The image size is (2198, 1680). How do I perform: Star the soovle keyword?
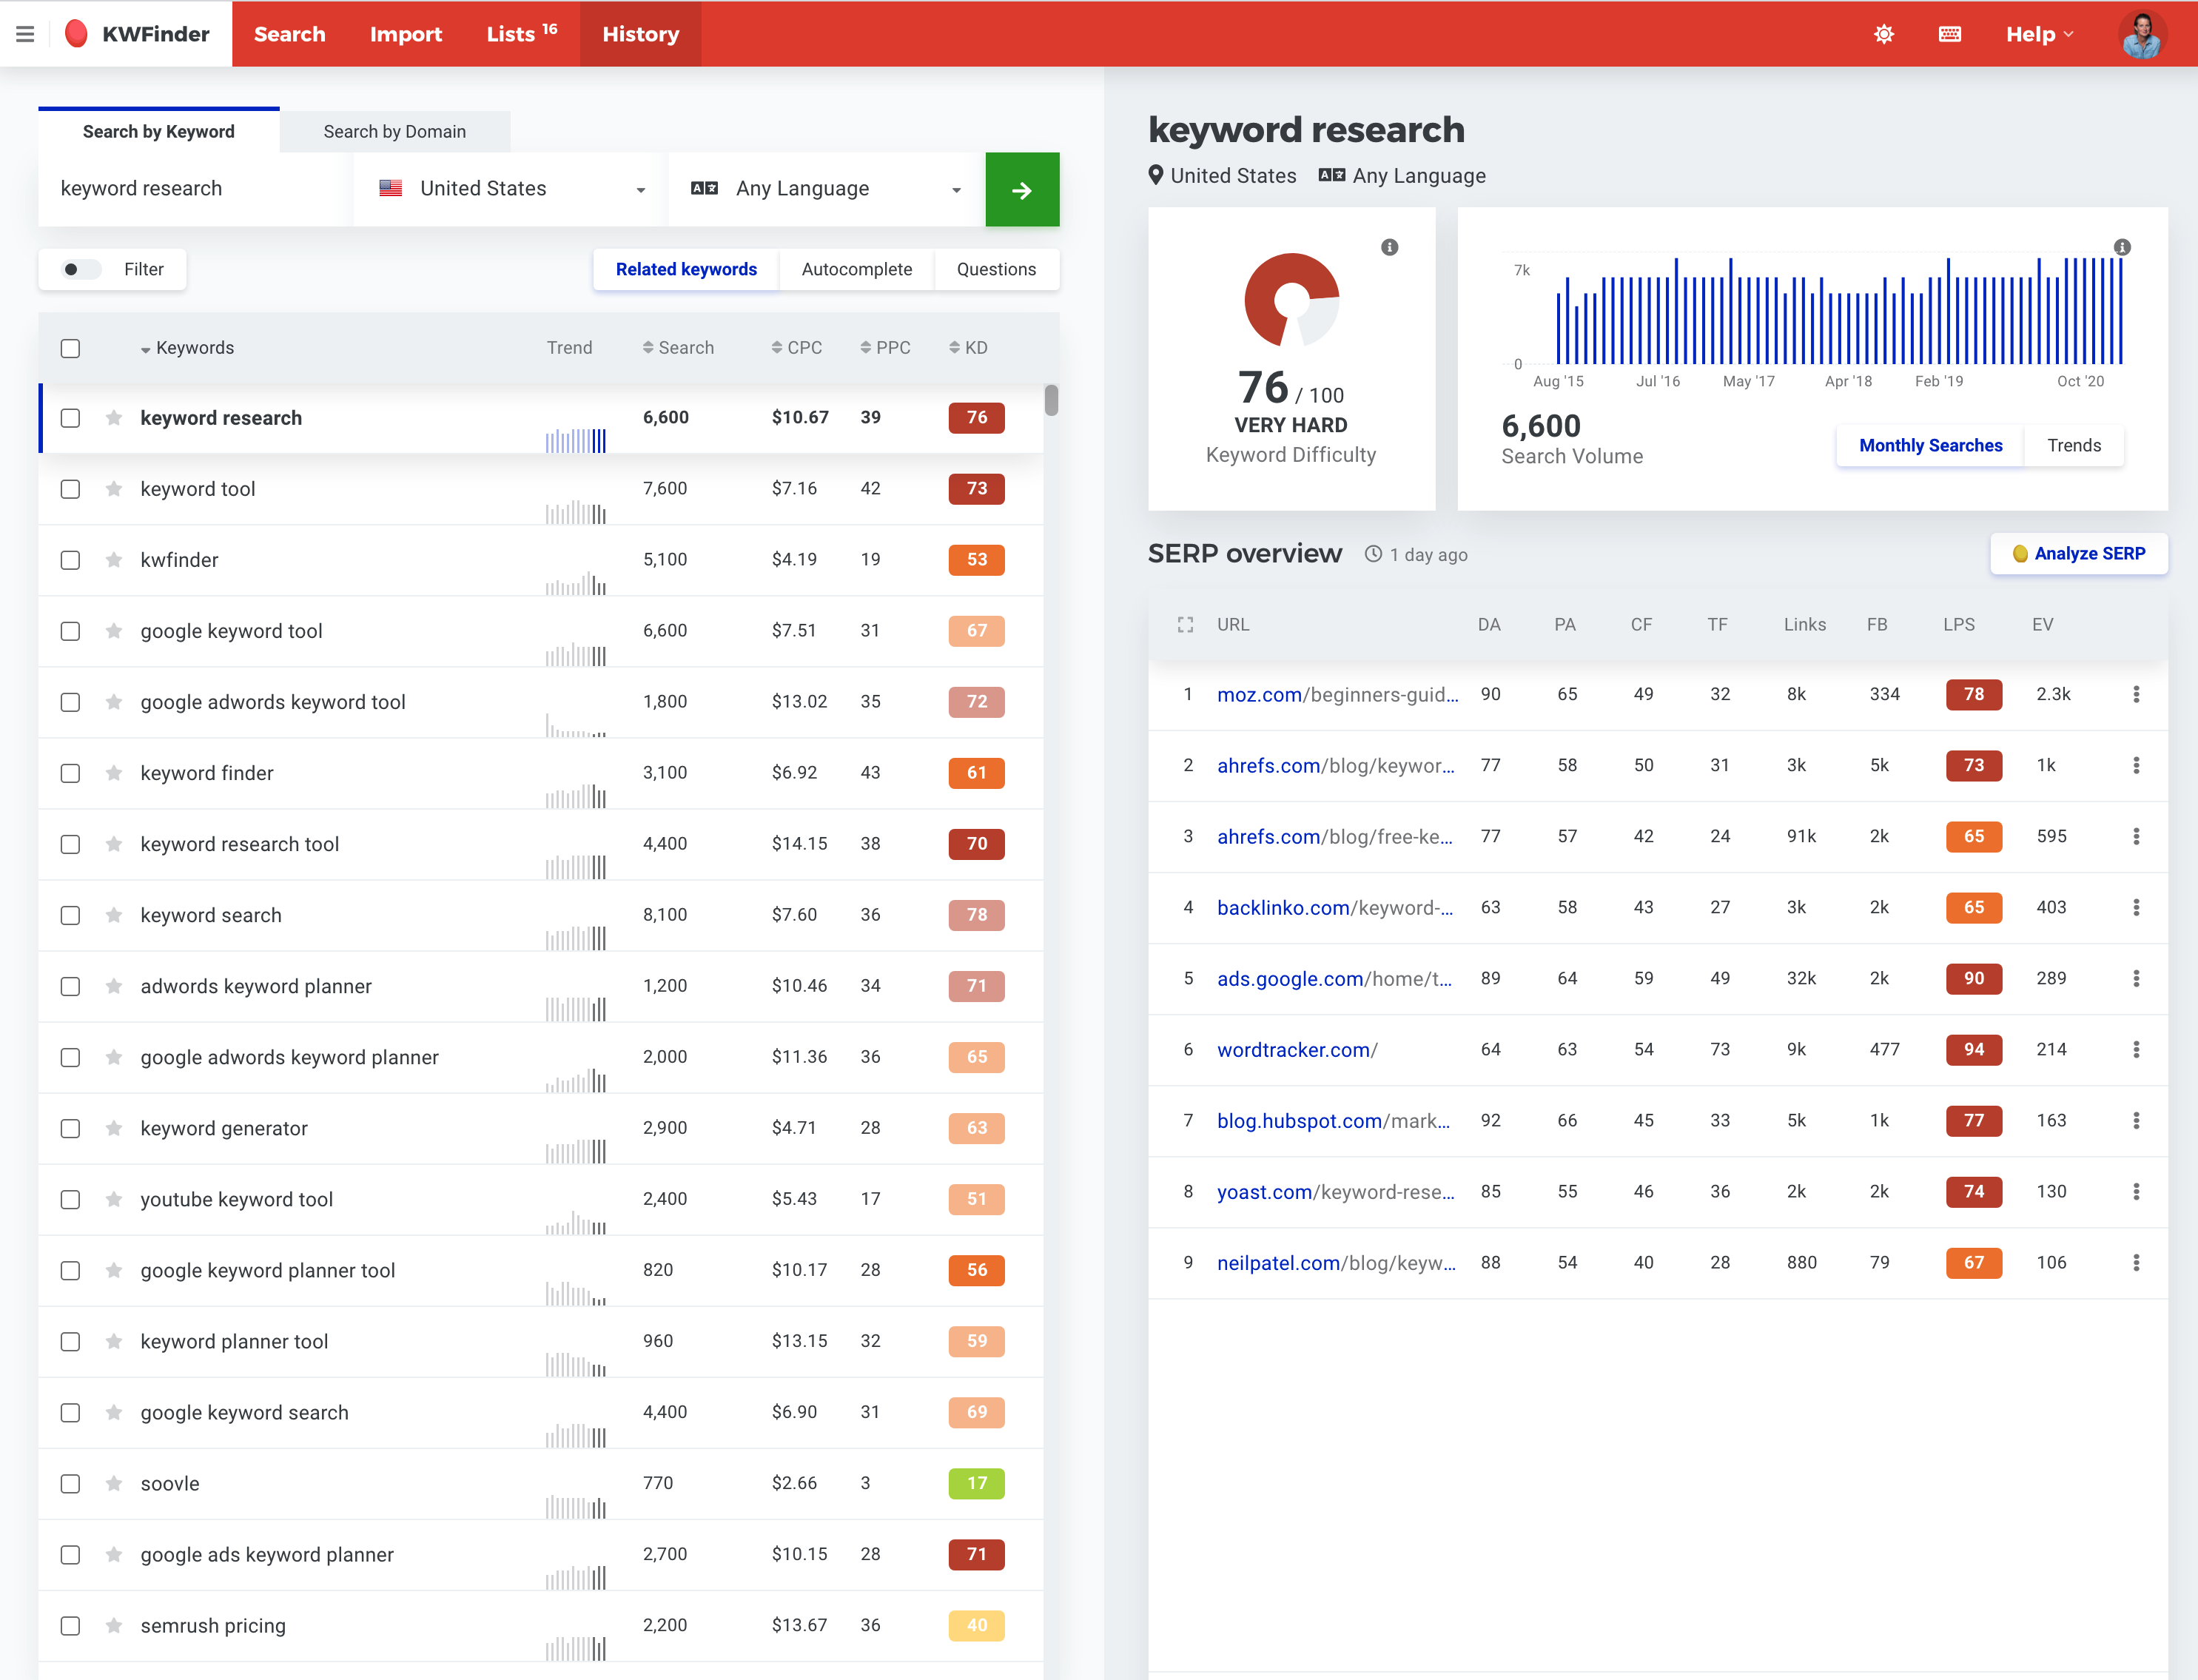[114, 1484]
